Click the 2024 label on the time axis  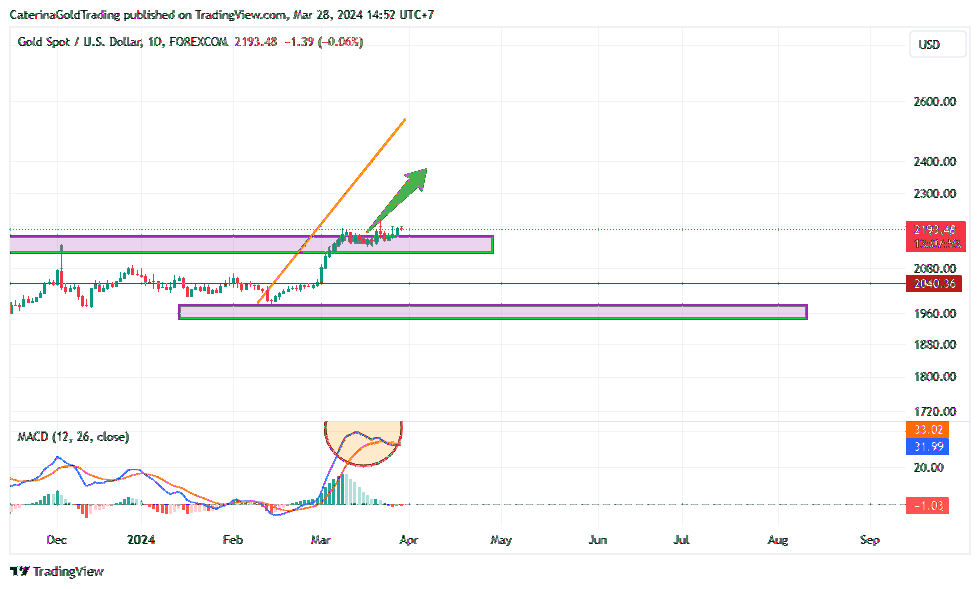point(141,540)
